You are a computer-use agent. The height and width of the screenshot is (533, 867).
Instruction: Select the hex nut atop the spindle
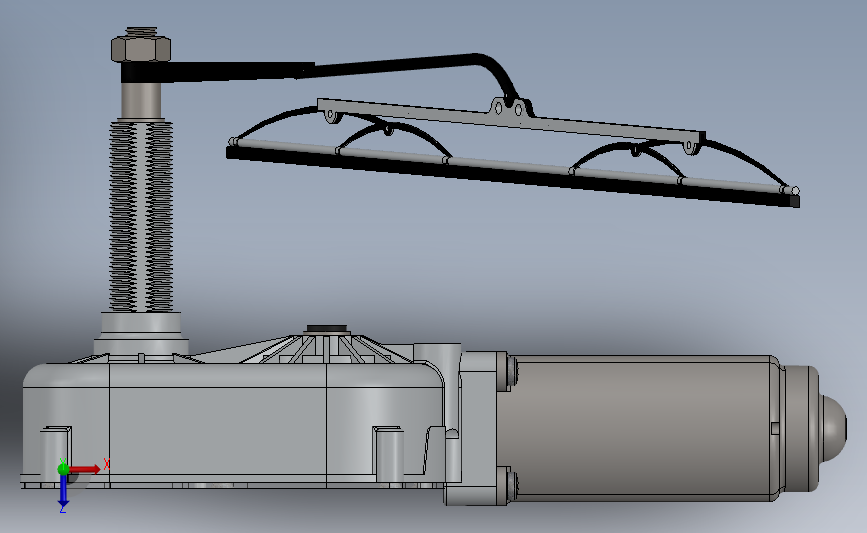pos(141,48)
